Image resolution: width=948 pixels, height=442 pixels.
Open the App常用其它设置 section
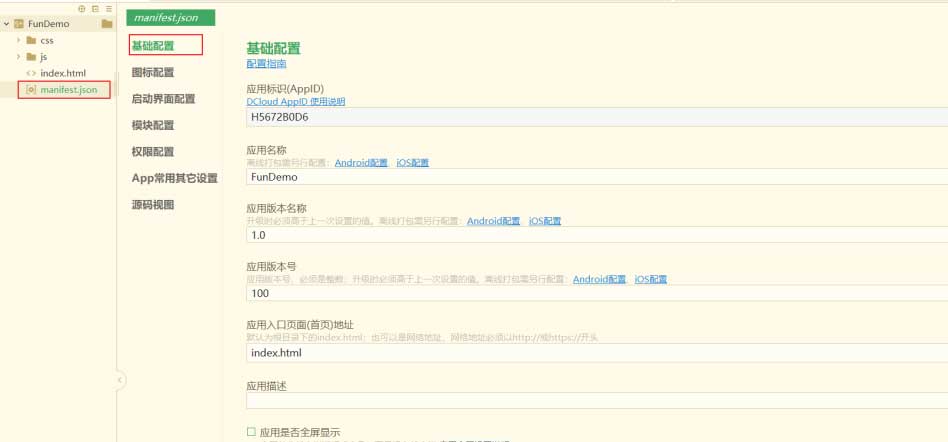tap(175, 178)
